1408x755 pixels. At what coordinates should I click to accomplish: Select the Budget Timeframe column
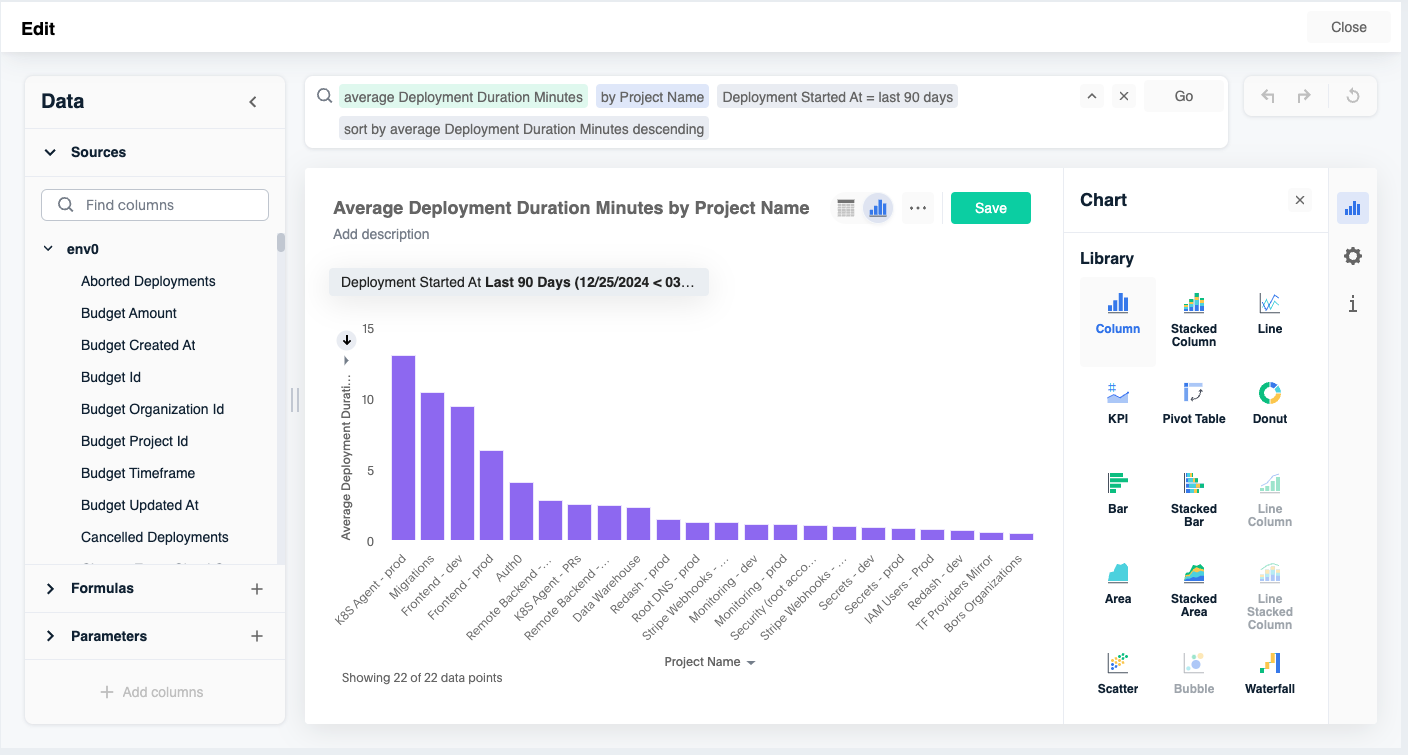coord(138,473)
